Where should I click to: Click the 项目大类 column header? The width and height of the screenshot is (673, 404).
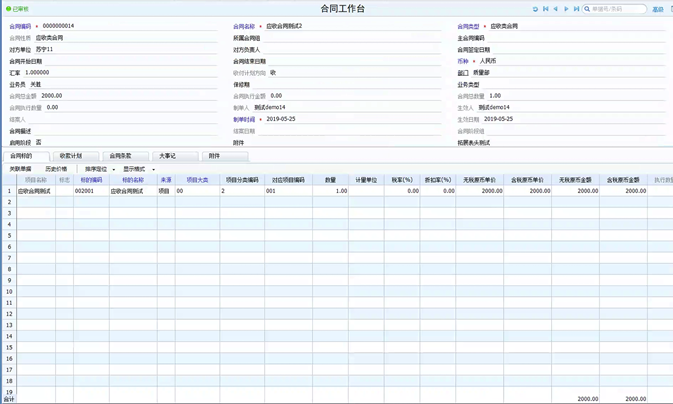click(197, 180)
